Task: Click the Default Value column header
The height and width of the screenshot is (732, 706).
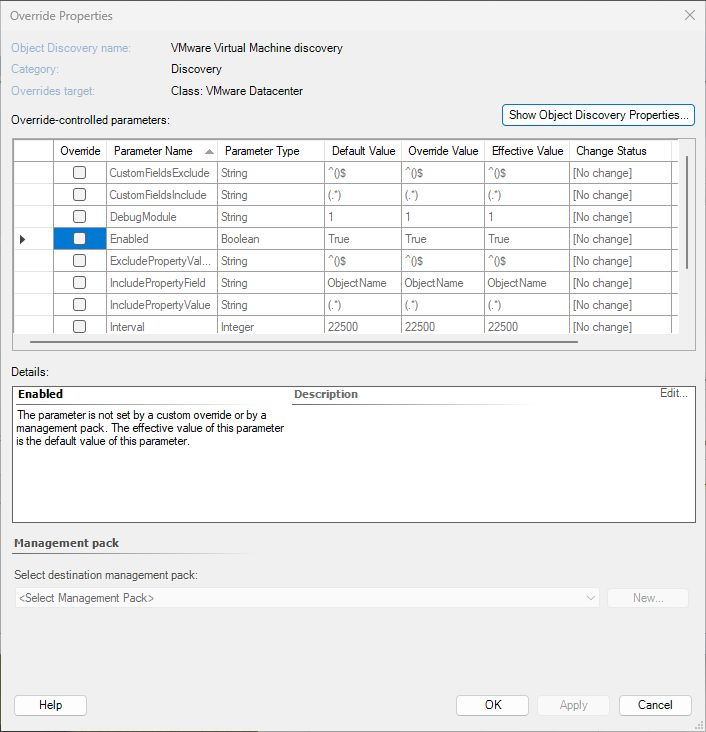Action: tap(363, 151)
